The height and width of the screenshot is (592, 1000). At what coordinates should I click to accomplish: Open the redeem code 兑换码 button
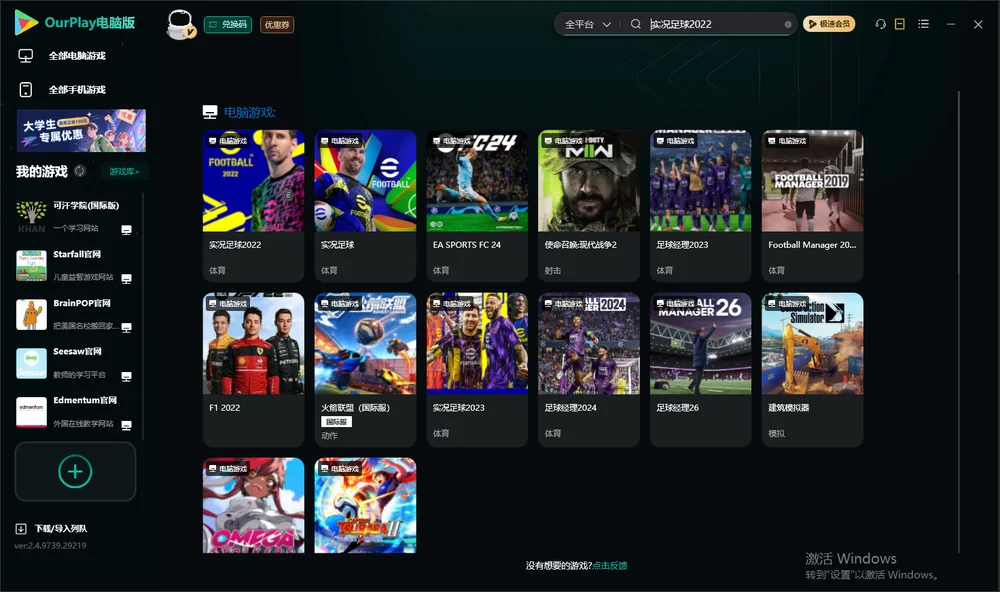228,24
